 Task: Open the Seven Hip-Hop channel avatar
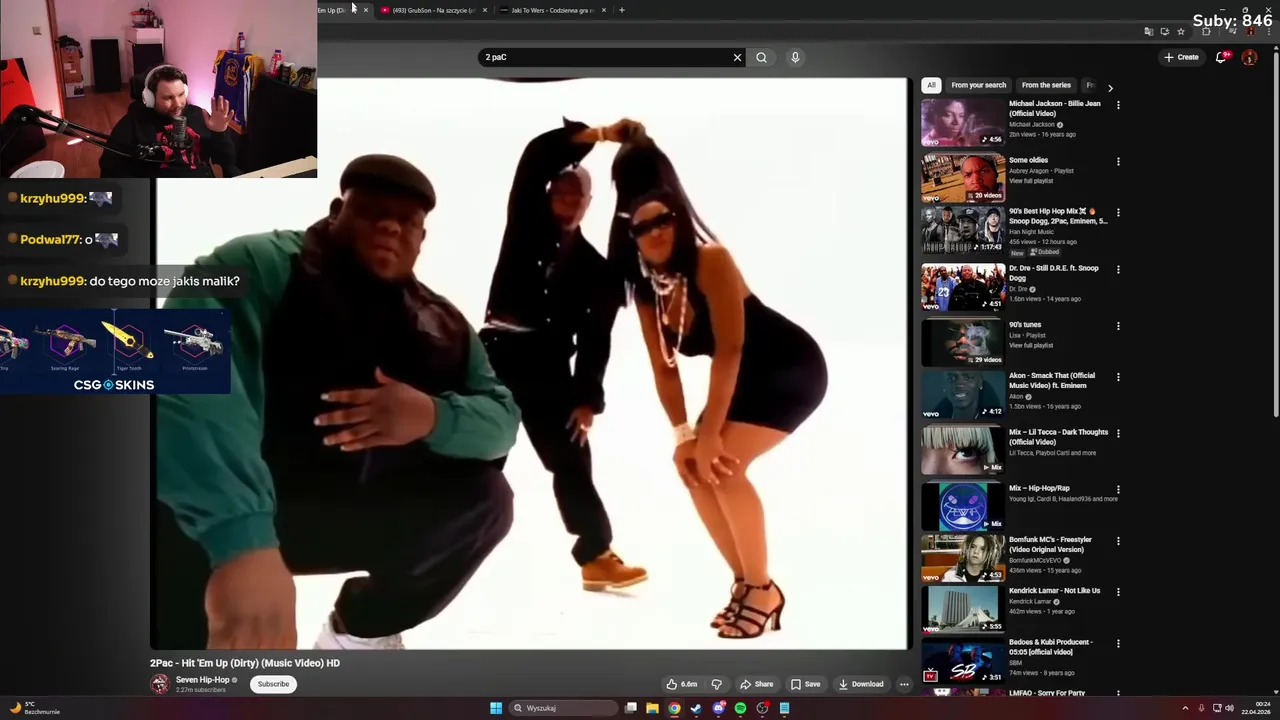(159, 684)
